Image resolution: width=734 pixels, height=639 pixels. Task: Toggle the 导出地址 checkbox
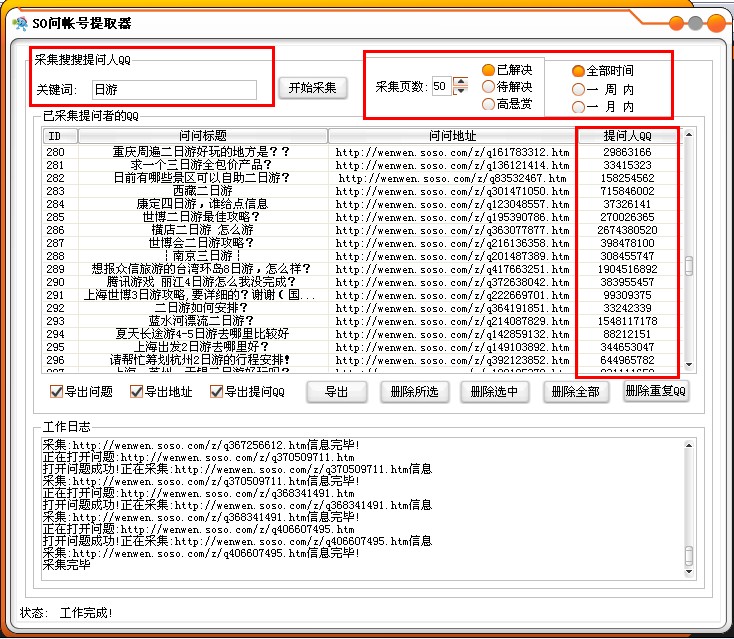[136, 391]
